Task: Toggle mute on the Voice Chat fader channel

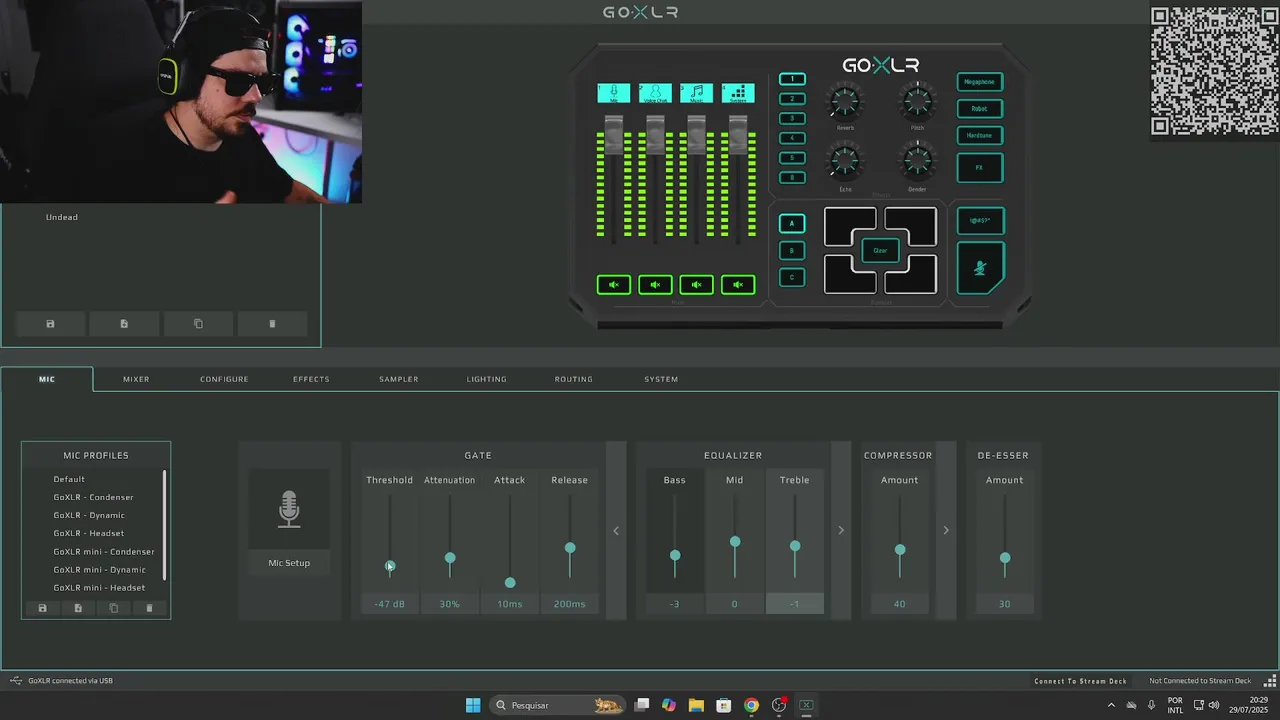Action: [x=655, y=285]
